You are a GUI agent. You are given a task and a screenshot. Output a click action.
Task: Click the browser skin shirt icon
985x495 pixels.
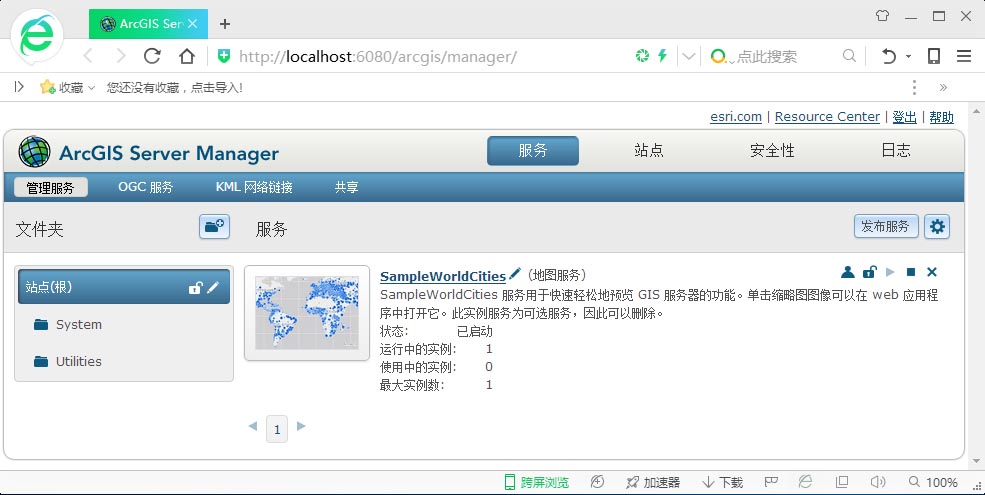click(x=883, y=16)
